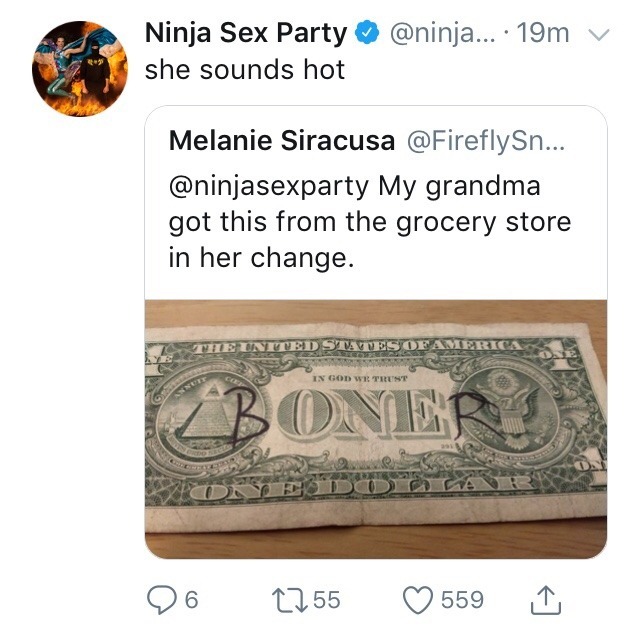Open Ninja Sex Party profile avatar
The width and height of the screenshot is (639, 629).
tap(81, 68)
